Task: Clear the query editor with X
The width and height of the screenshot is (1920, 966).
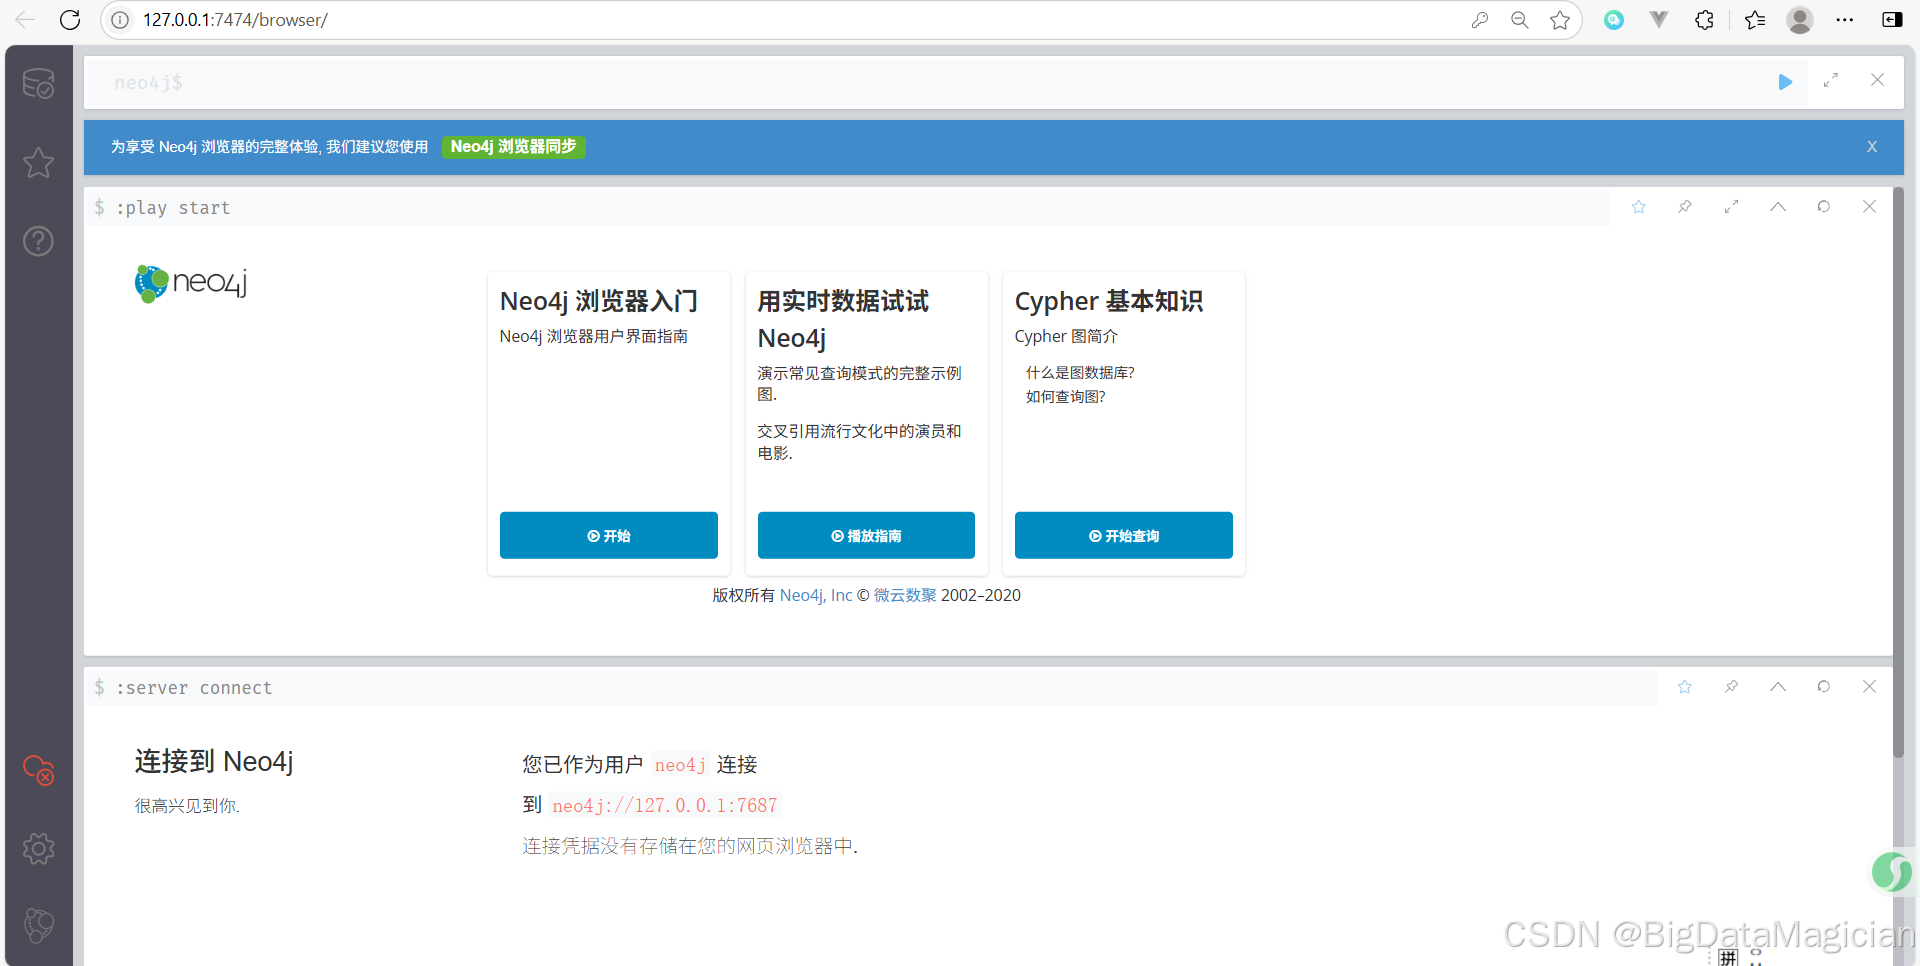Action: 1877,80
